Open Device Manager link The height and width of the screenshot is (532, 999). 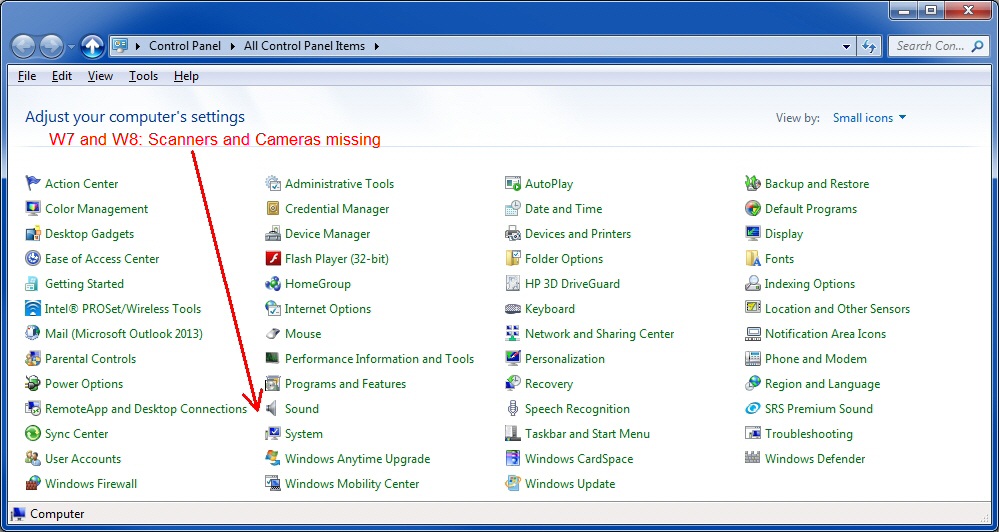(x=327, y=234)
